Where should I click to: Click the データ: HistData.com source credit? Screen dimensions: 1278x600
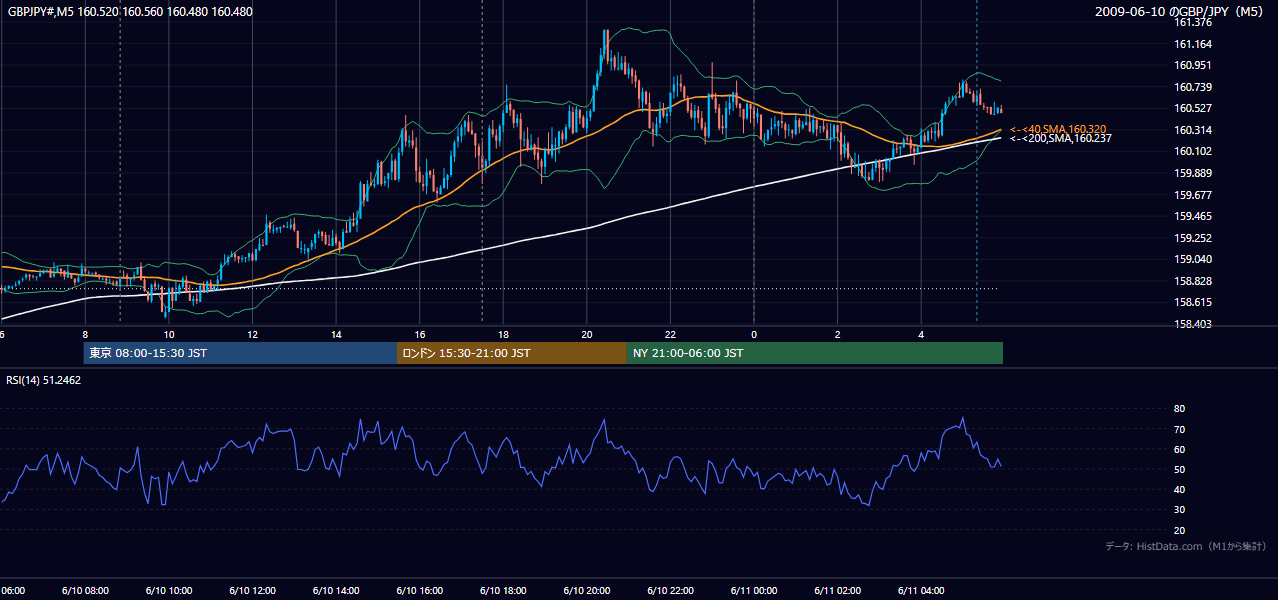pos(1186,546)
